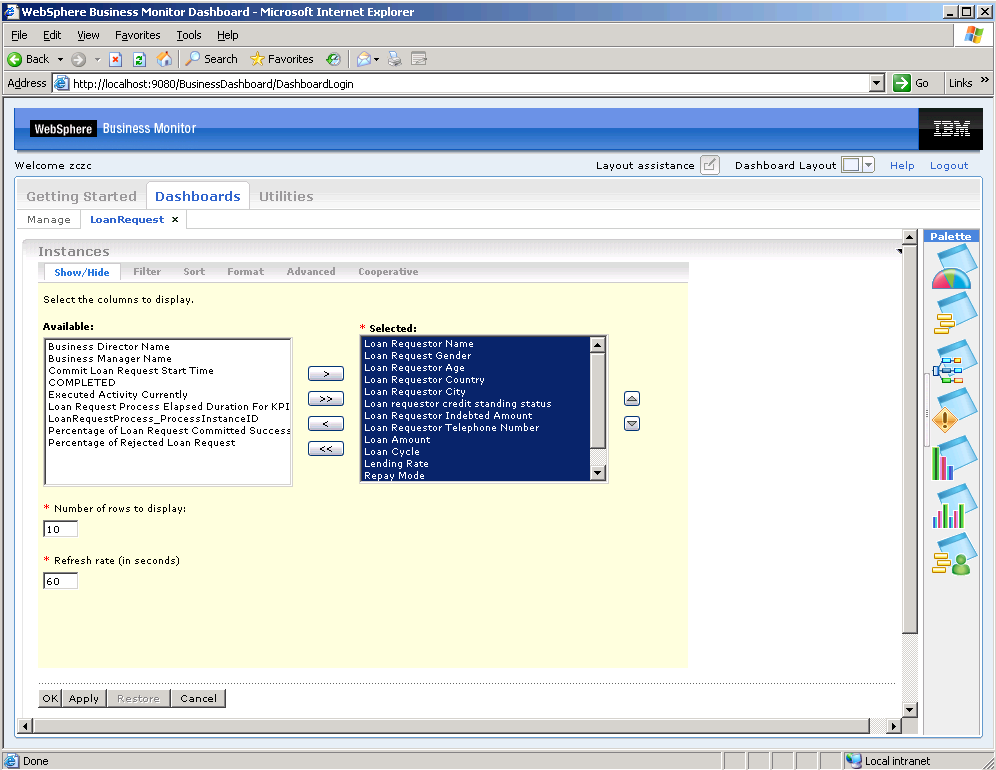The width and height of the screenshot is (996, 770).
Task: Switch to the Filter tab
Action: point(147,271)
